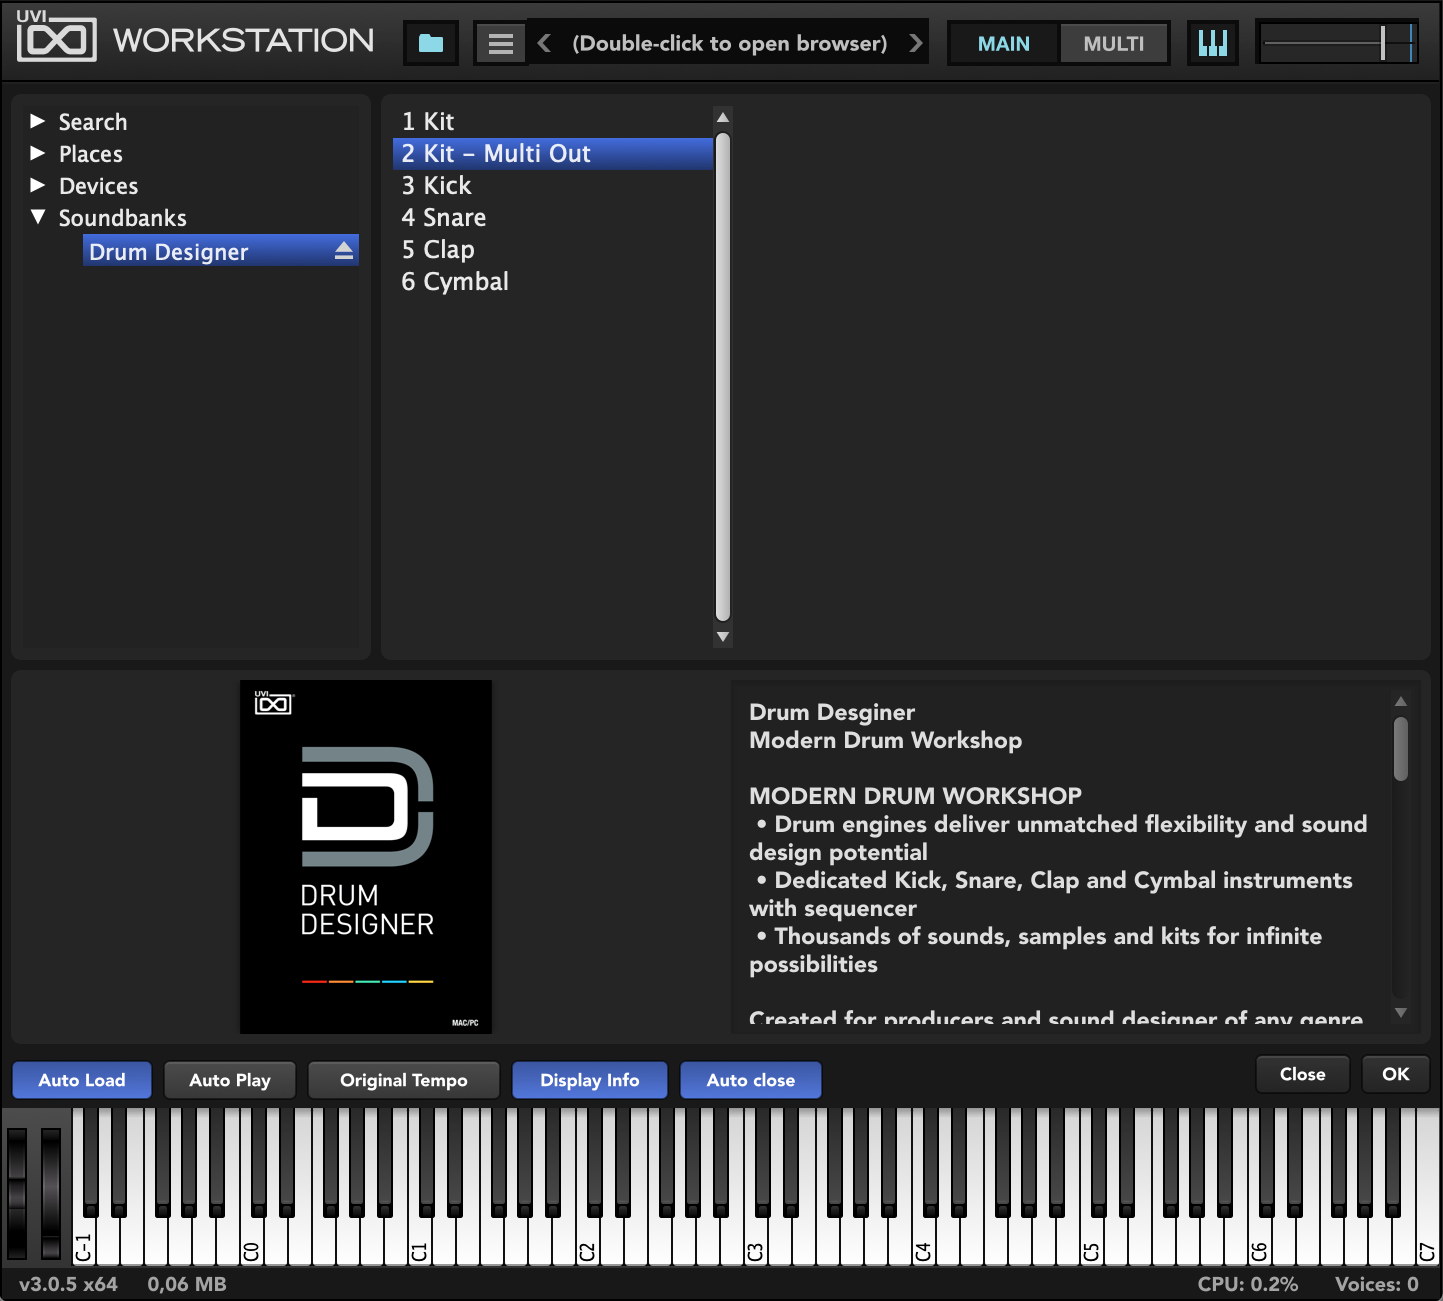1443x1301 pixels.
Task: Open the folder browser icon
Action: tap(431, 43)
